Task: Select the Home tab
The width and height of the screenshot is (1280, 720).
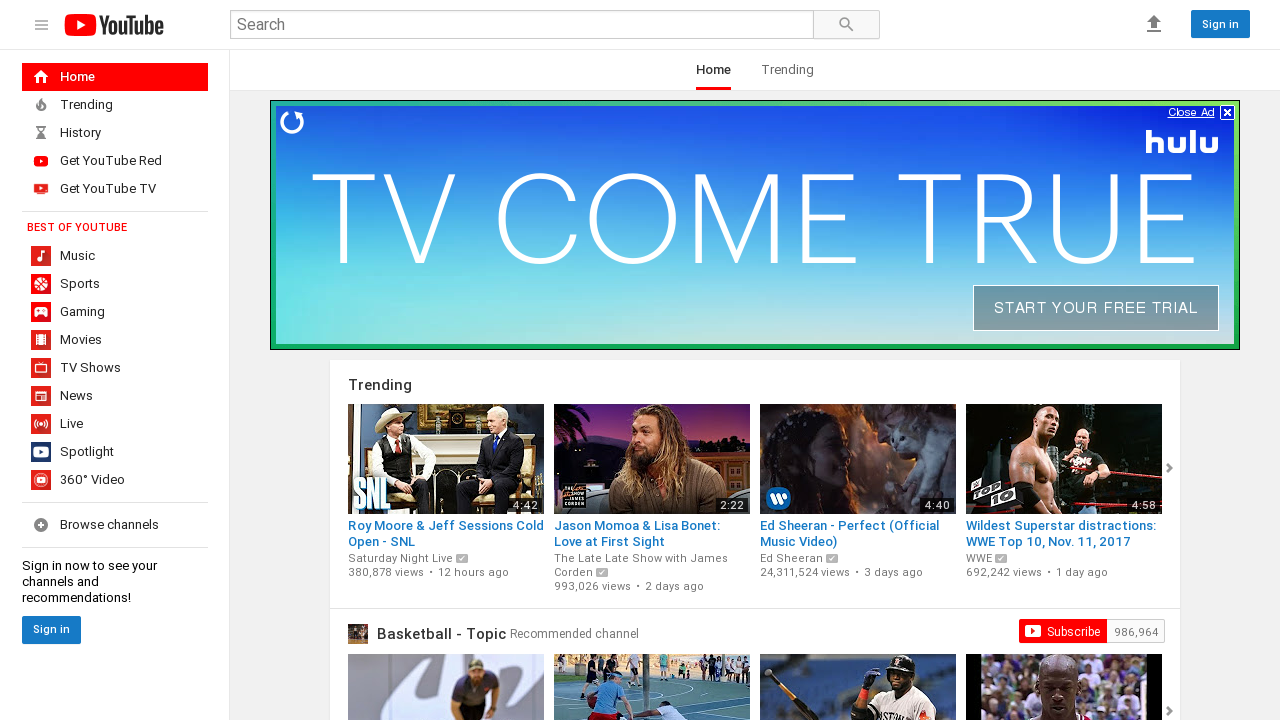Action: point(713,70)
